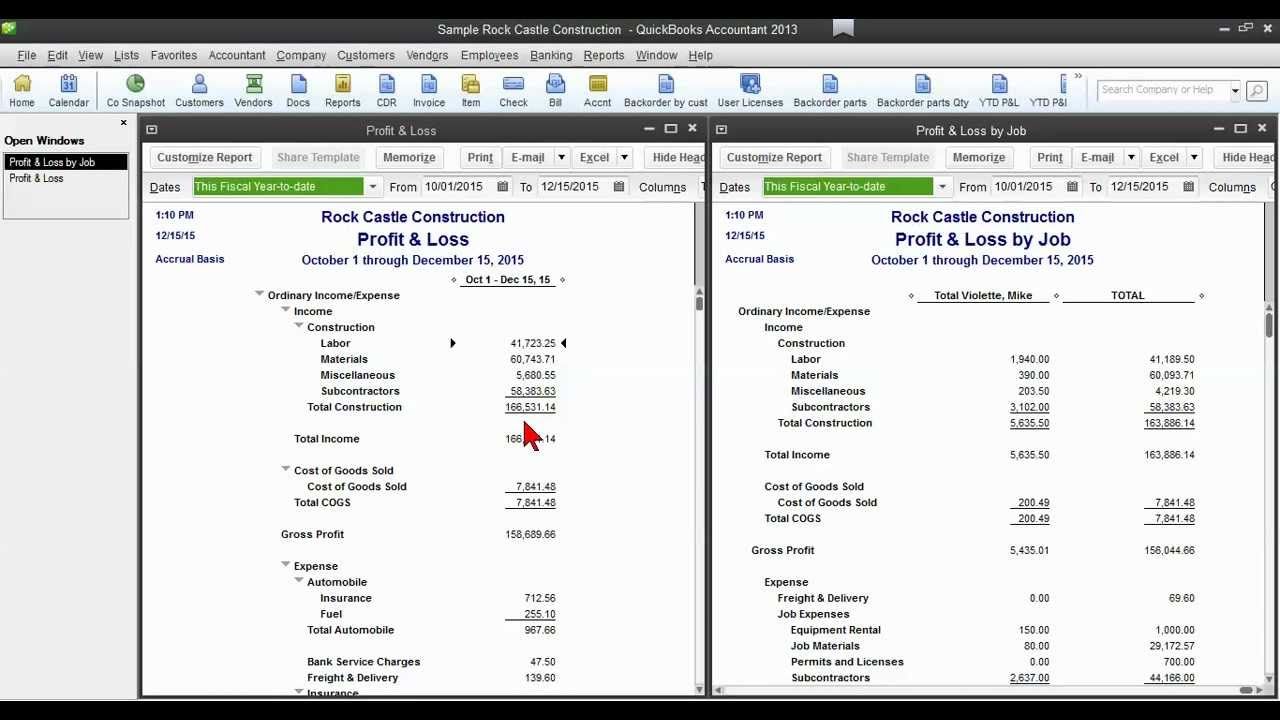Open Excel dropdown arrow in Profit & Loss
1280x720 pixels.
[x=624, y=157]
